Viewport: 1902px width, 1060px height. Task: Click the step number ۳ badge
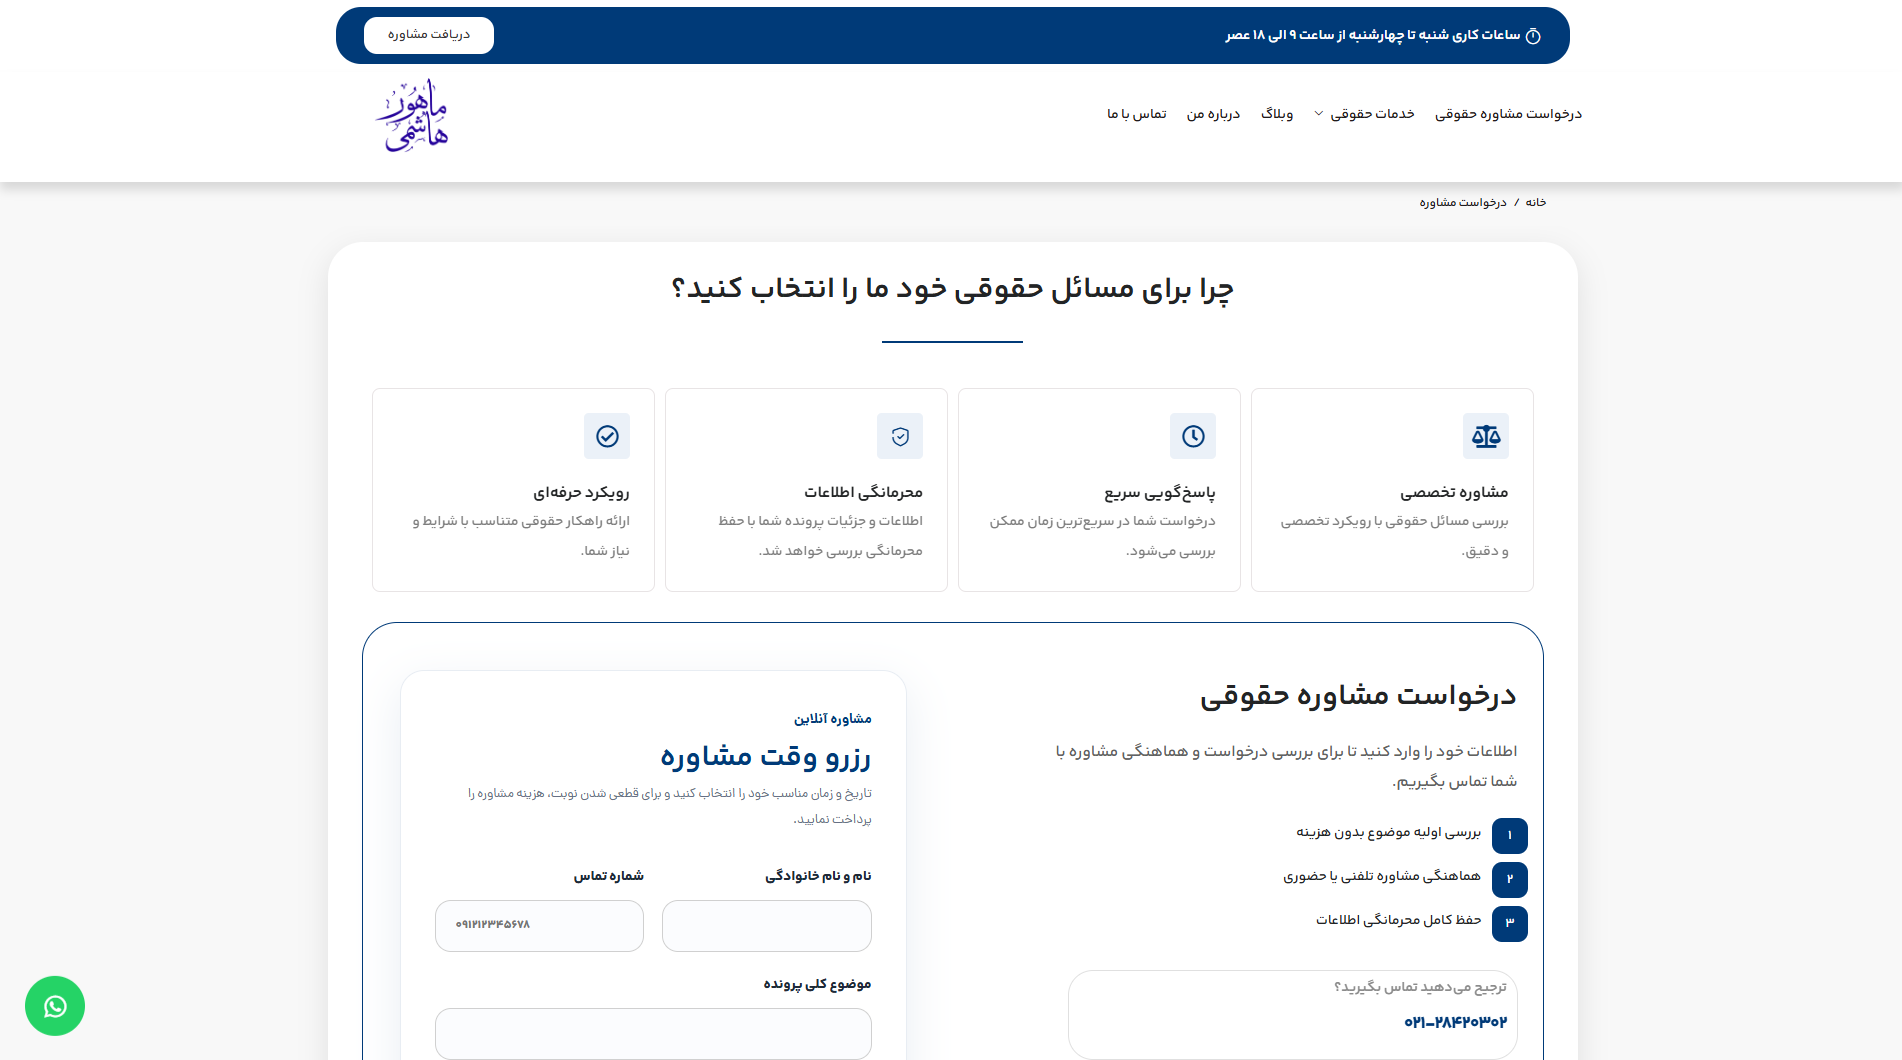[1510, 923]
